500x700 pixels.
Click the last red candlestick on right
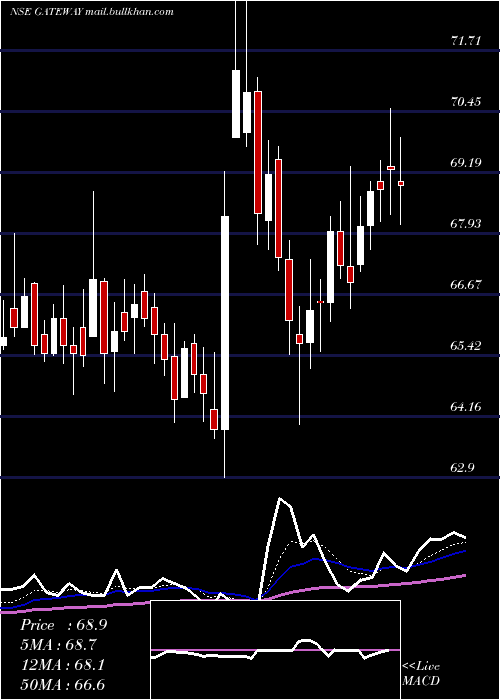[401, 183]
